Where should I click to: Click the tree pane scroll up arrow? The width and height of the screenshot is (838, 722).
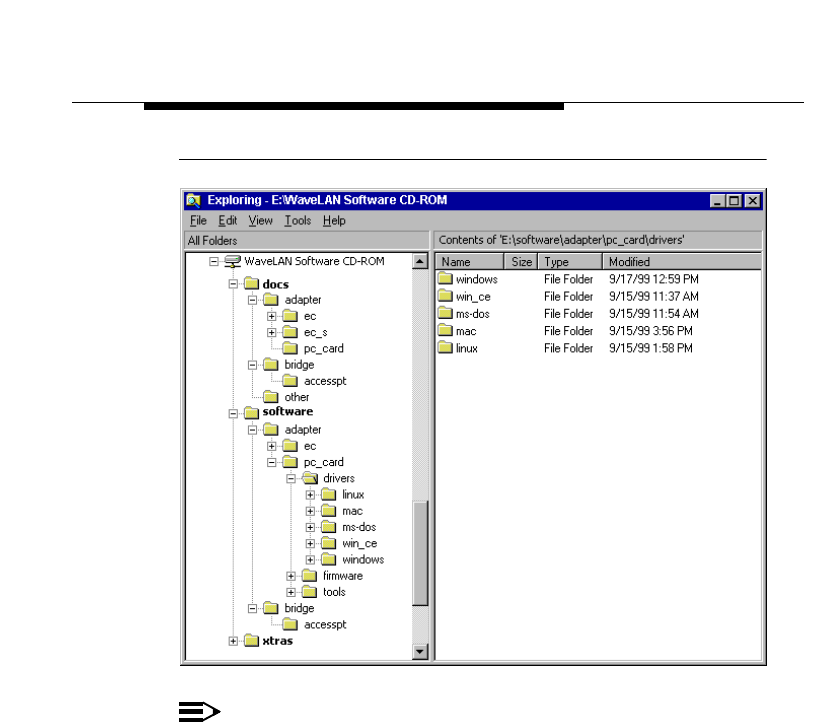[420, 261]
